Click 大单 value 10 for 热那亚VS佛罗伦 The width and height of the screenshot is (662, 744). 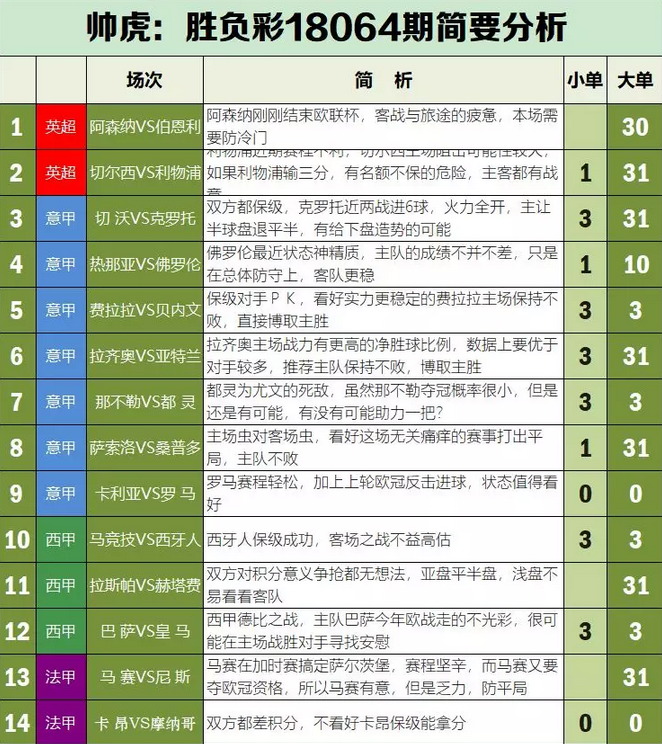tap(635, 264)
